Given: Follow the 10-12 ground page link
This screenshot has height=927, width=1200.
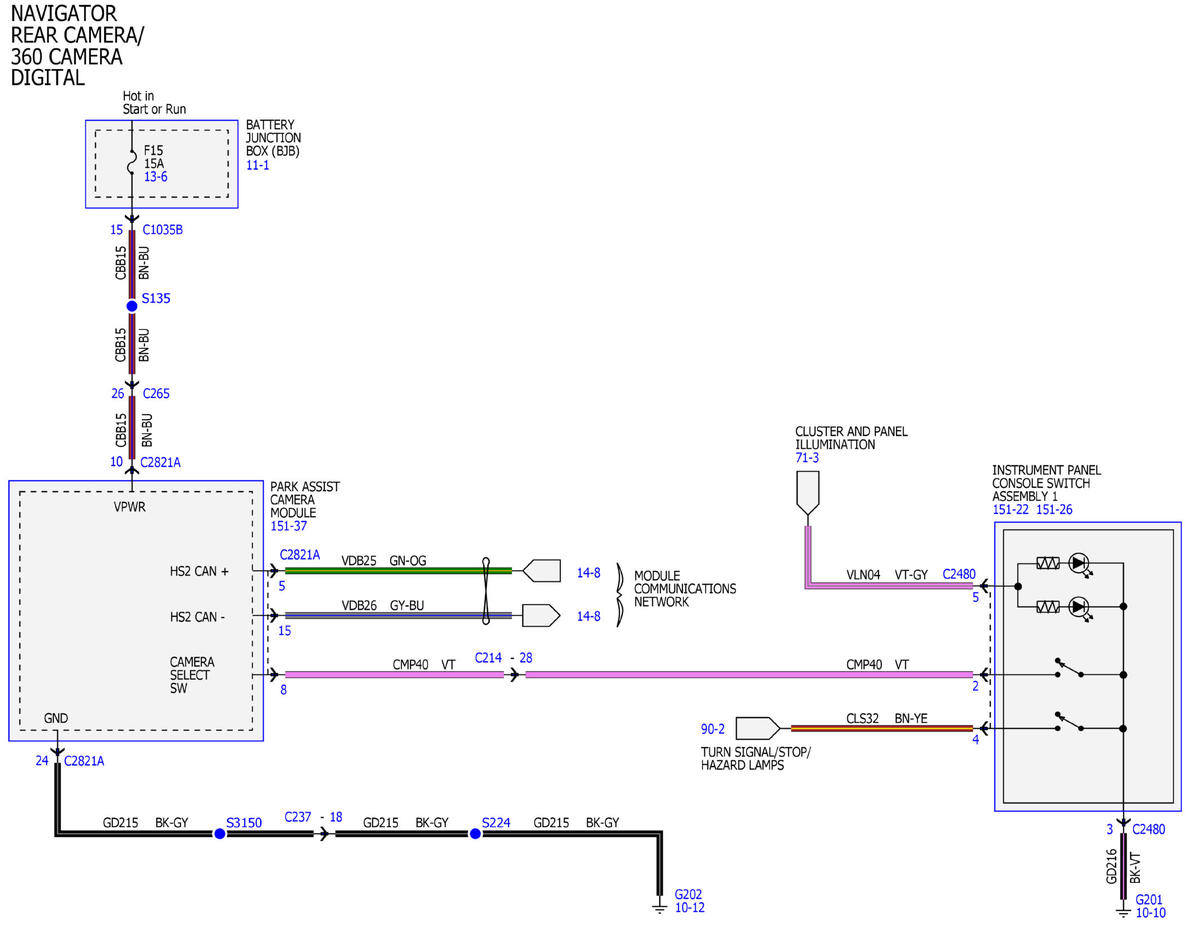Looking at the screenshot, I should (690, 908).
